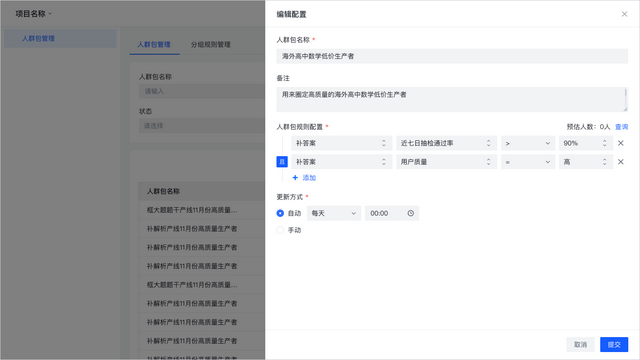Click the plus icon next to 添加

295,178
